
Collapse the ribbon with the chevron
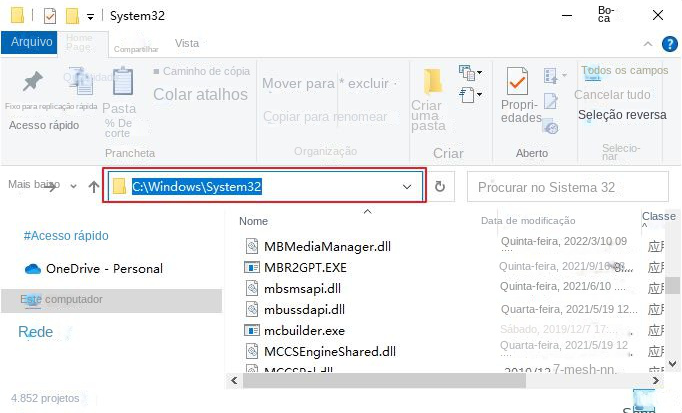pos(648,44)
